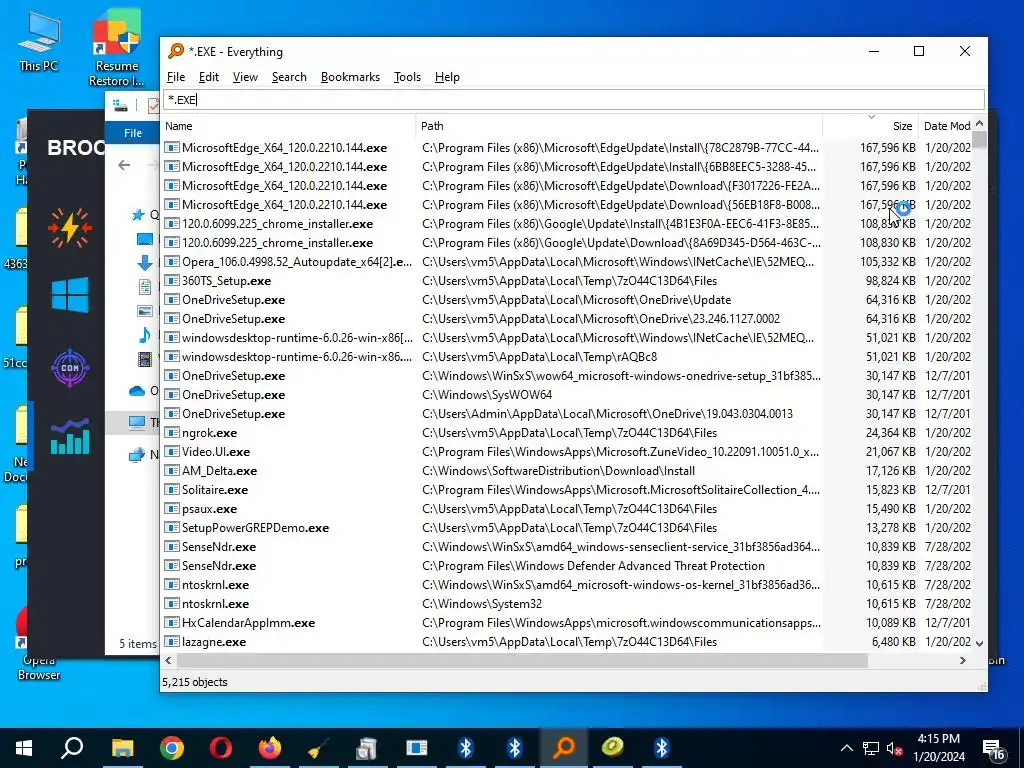This screenshot has height=768, width=1024.
Task: Select OneDrive cloud icon in File Explorer
Action: pyautogui.click(x=136, y=391)
